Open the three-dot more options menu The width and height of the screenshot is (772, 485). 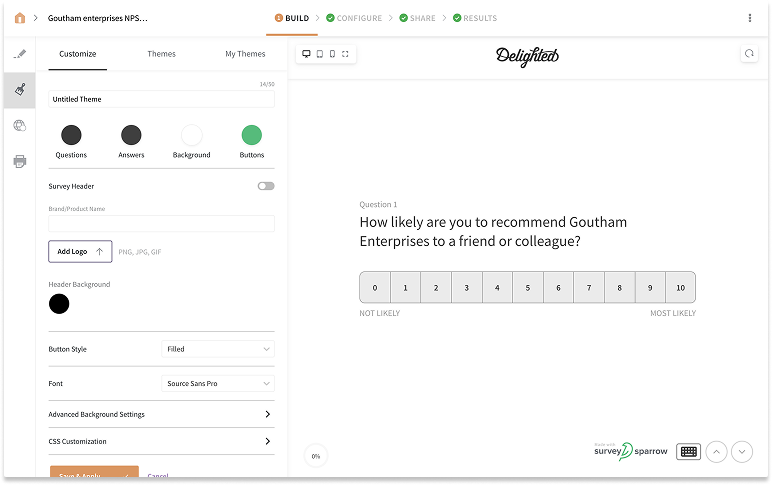[750, 18]
